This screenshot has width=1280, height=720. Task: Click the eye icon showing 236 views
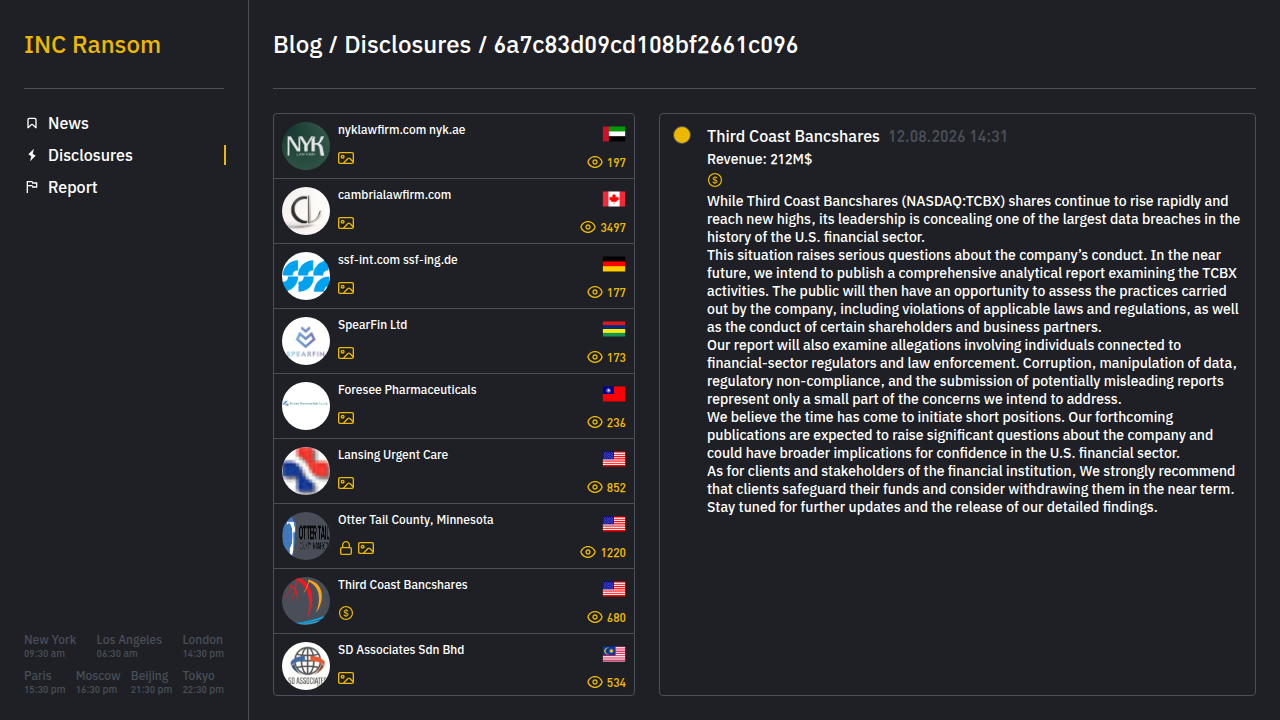click(595, 422)
